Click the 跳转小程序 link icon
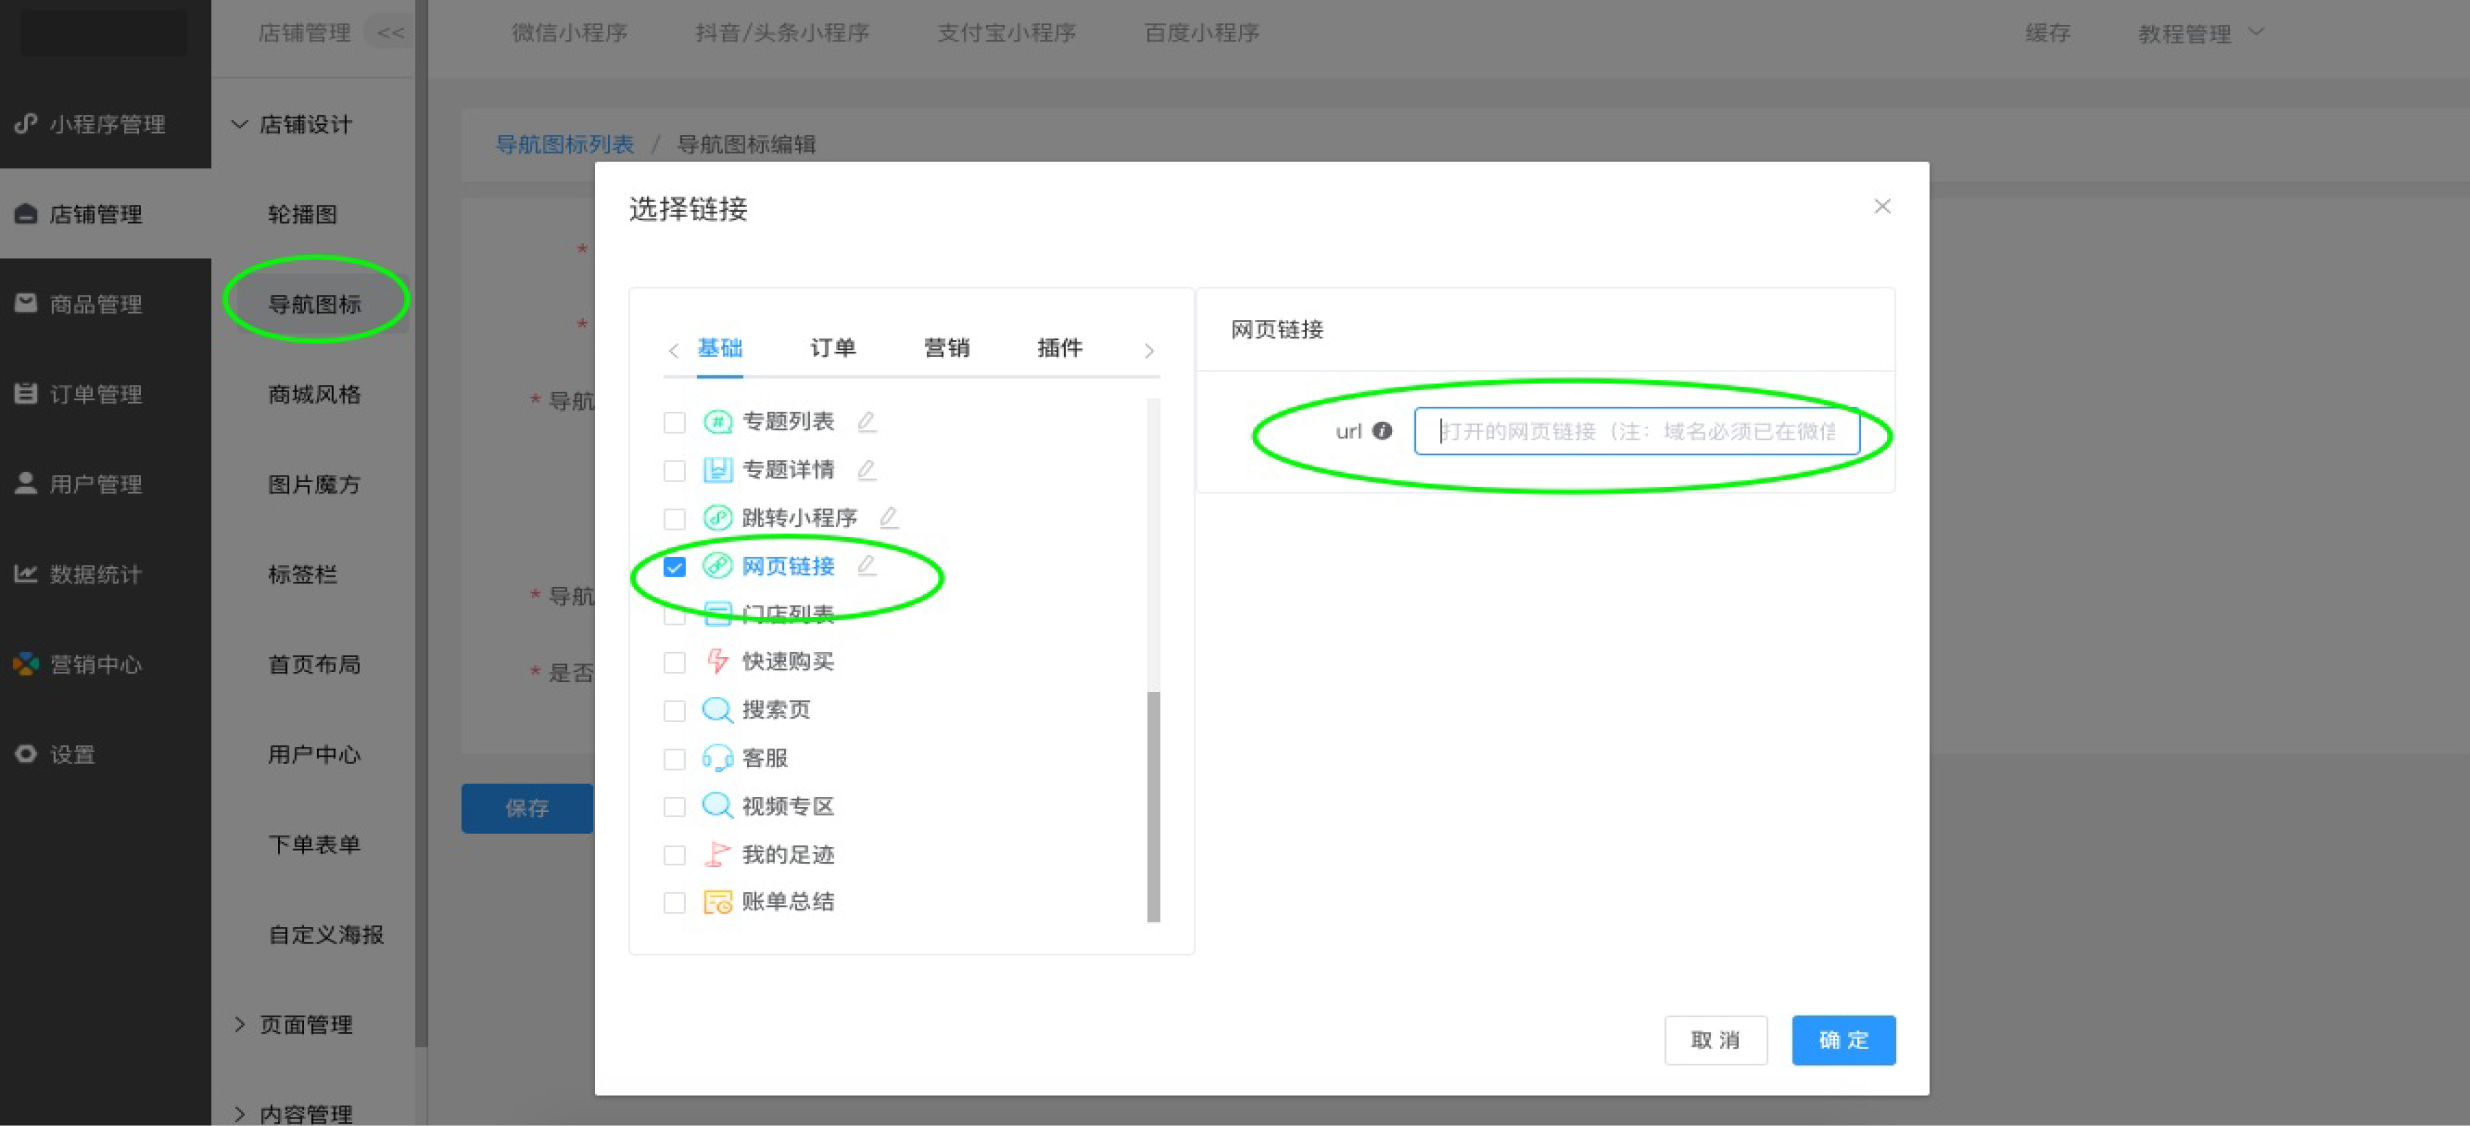This screenshot has height=1126, width=2470. (x=717, y=518)
